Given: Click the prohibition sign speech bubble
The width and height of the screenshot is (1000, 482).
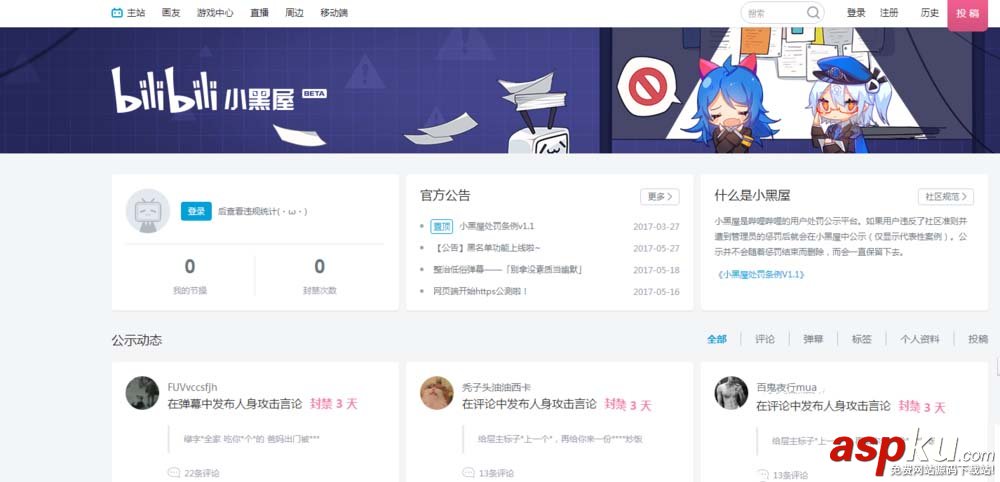Looking at the screenshot, I should [x=649, y=85].
